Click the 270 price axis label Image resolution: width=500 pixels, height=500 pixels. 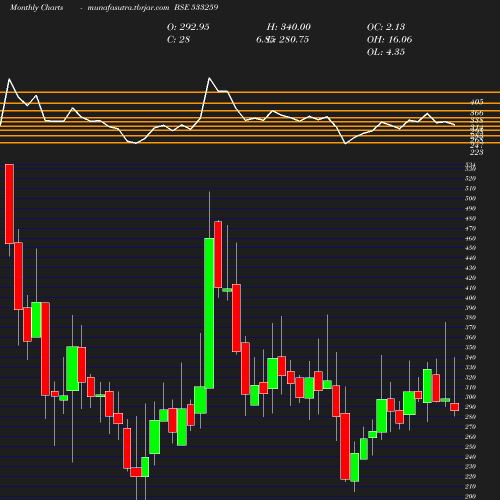coord(470,427)
